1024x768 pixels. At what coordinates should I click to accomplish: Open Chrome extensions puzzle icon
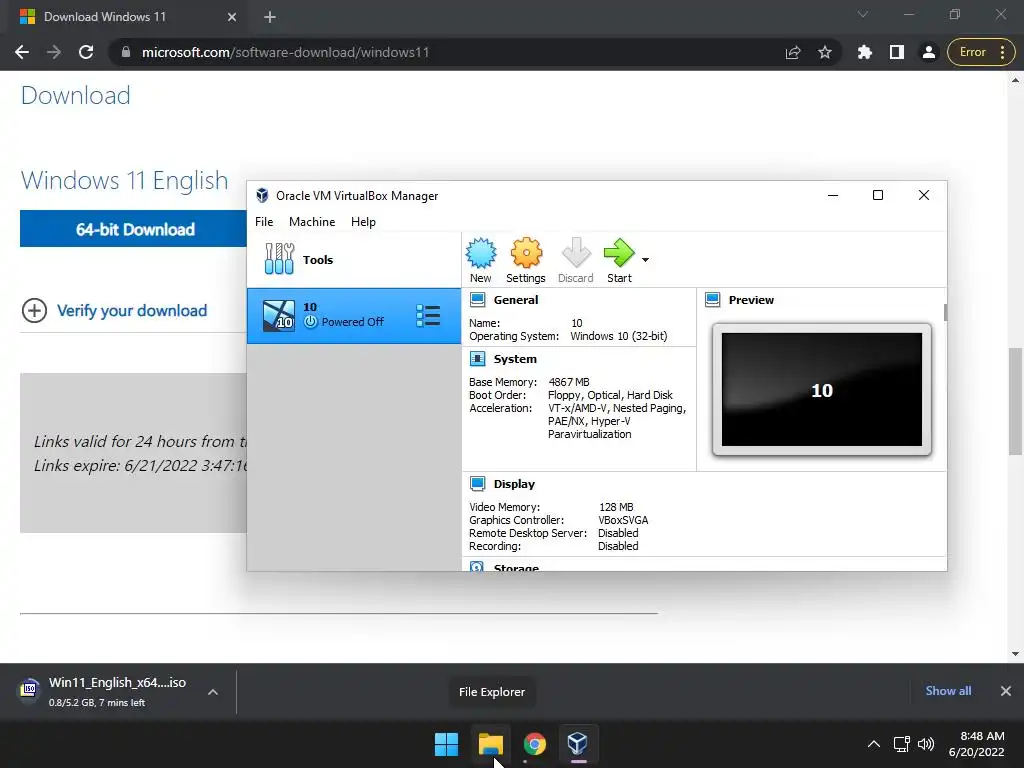(865, 52)
